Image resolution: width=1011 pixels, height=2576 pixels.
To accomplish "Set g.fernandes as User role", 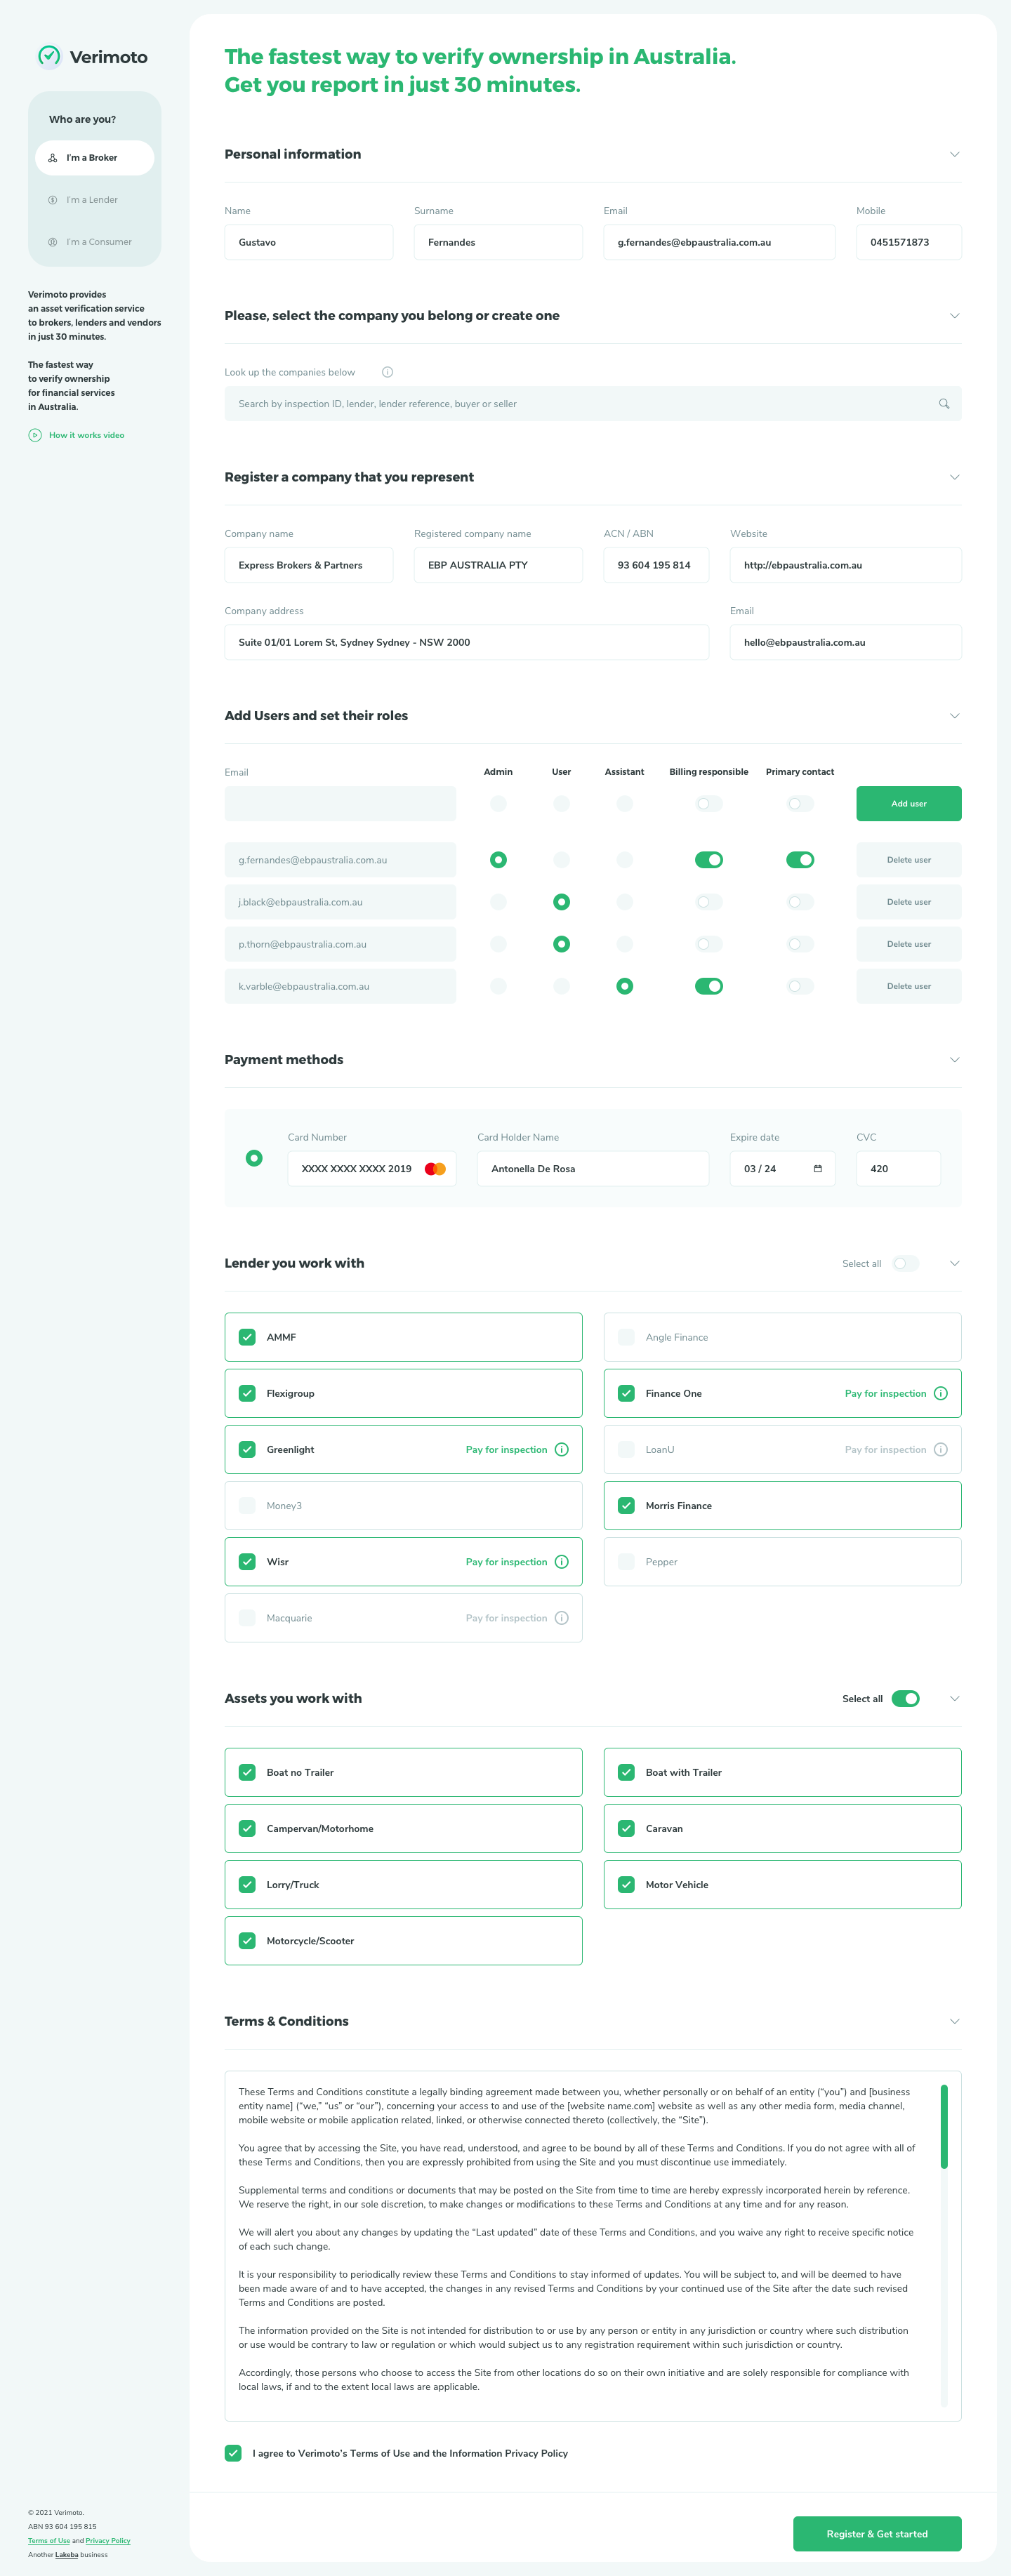I will click(562, 860).
